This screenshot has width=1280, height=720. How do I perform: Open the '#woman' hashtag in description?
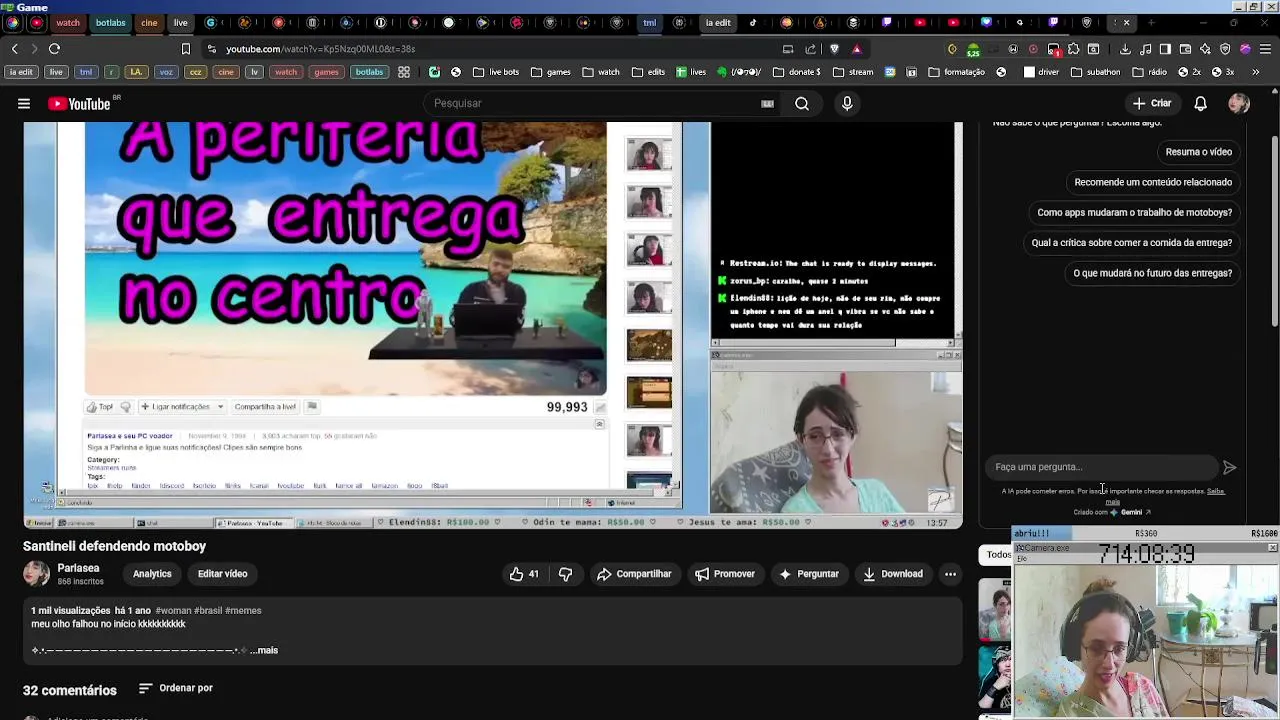[x=173, y=610]
